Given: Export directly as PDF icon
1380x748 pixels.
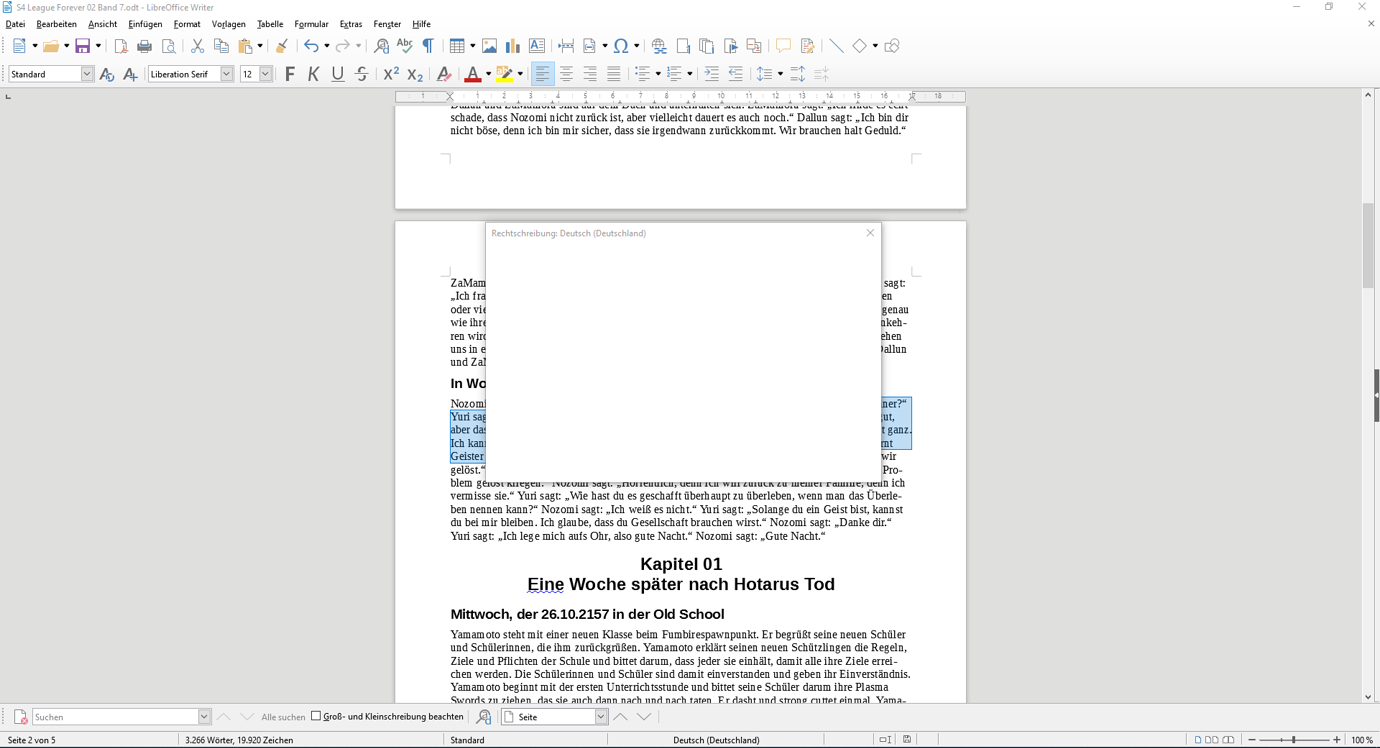Looking at the screenshot, I should click(x=121, y=46).
